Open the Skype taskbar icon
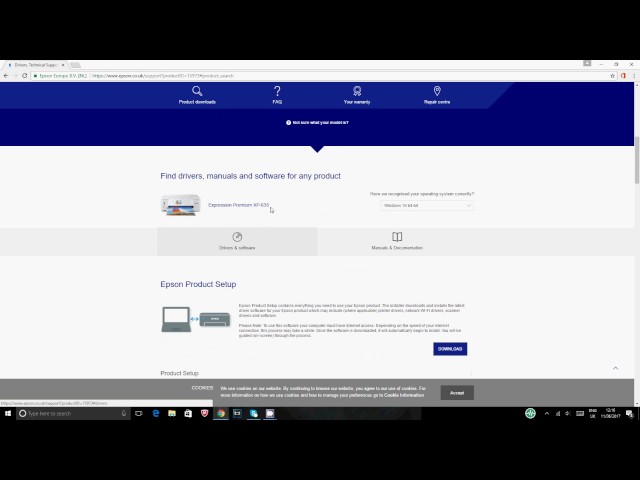The image size is (640, 480). (x=253, y=413)
